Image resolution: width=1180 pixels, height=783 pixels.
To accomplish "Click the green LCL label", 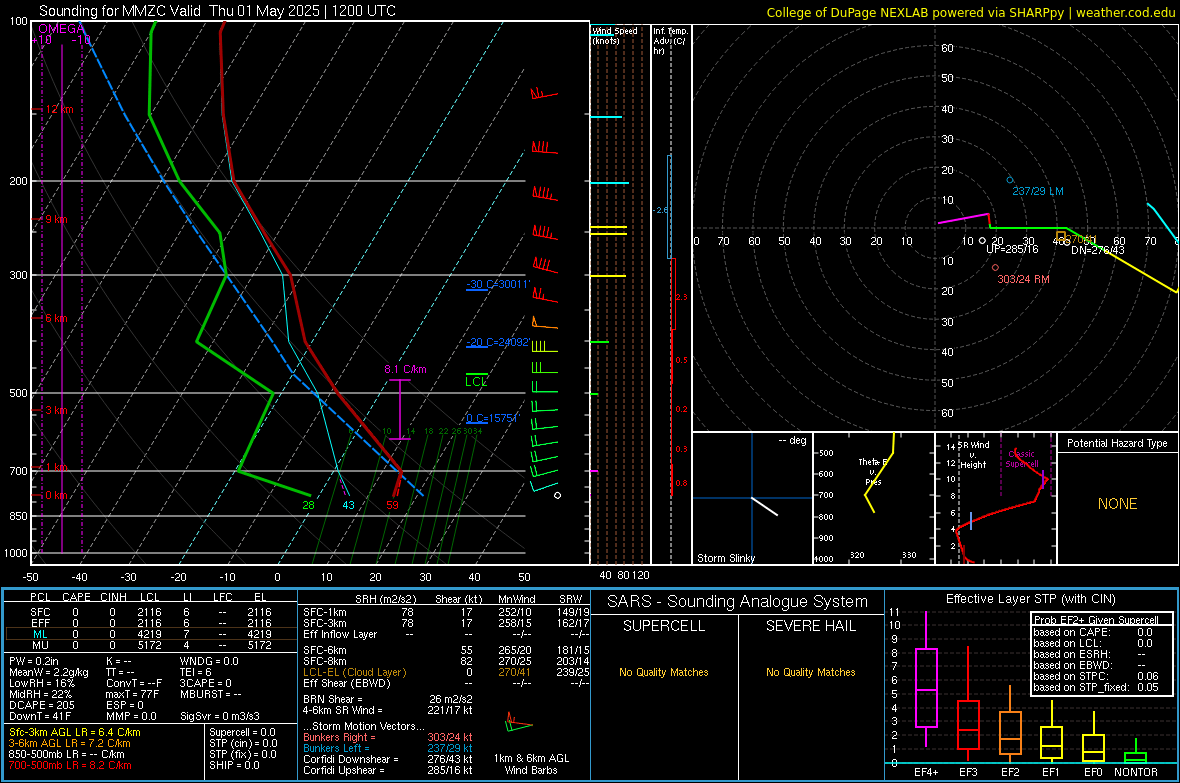I will 476,382.
